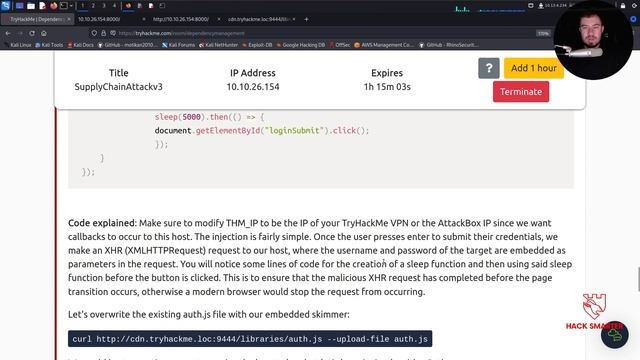Viewport: 640px width, 360px height.
Task: Click the machine IP address 10.10.26.154
Action: click(x=253, y=87)
